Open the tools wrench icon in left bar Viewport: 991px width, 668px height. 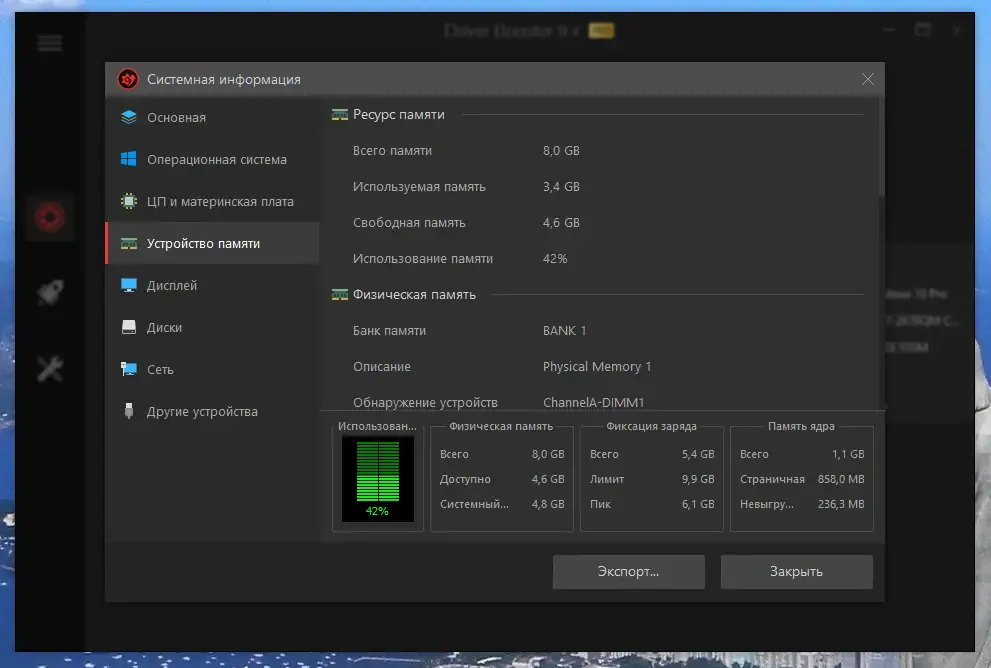coord(50,369)
